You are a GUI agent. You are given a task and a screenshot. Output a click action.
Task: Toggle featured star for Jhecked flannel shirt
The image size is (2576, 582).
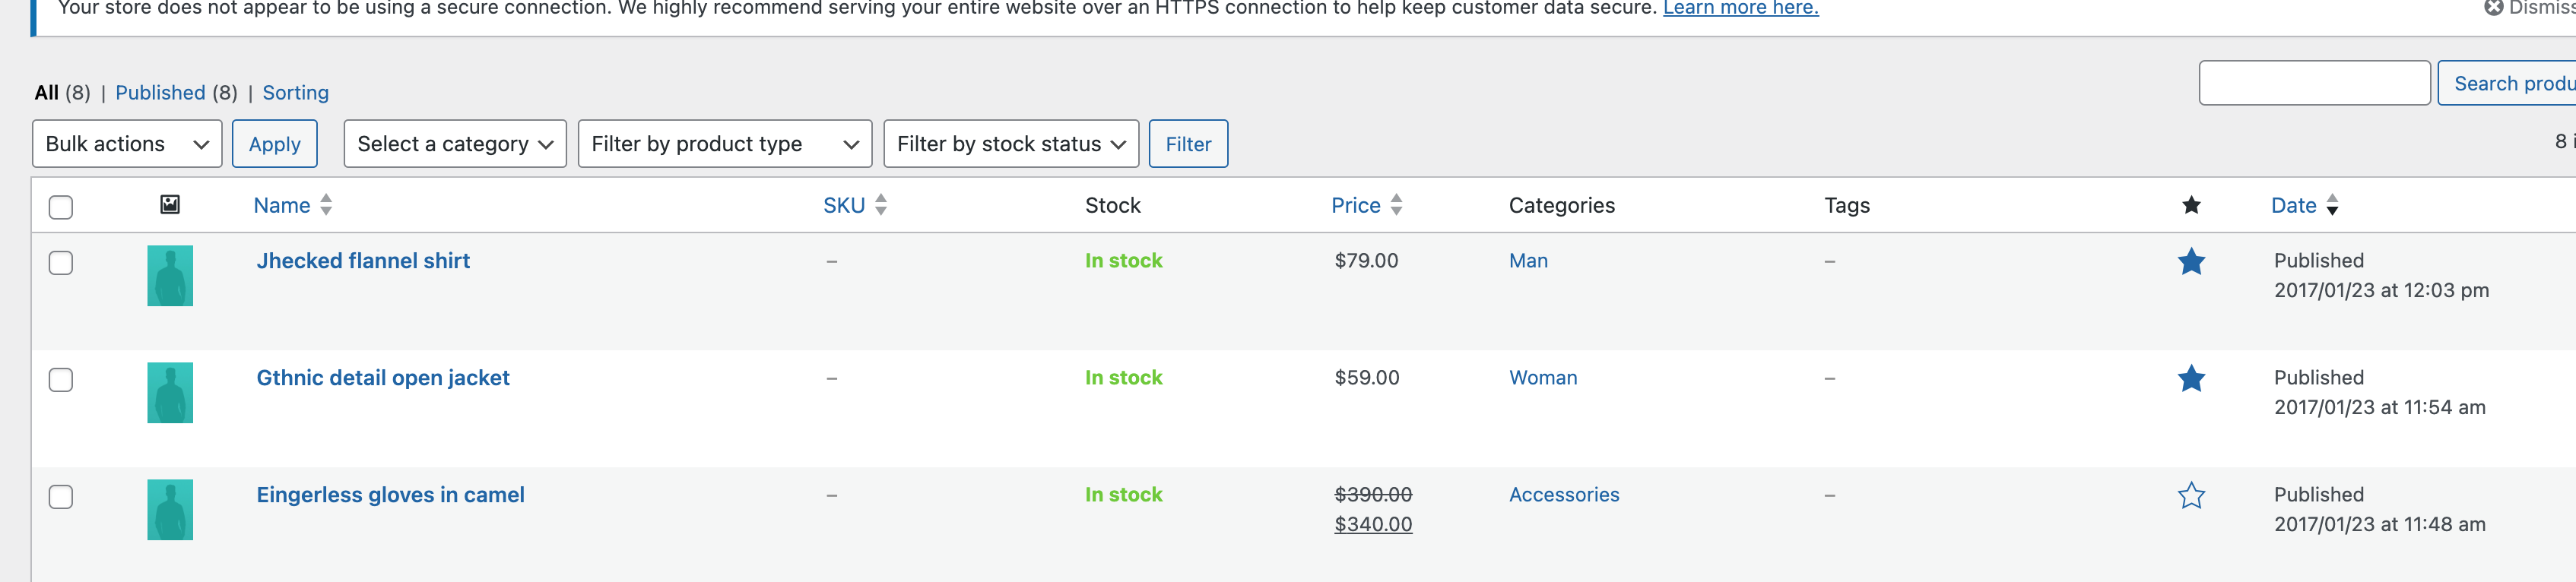[x=2190, y=262]
